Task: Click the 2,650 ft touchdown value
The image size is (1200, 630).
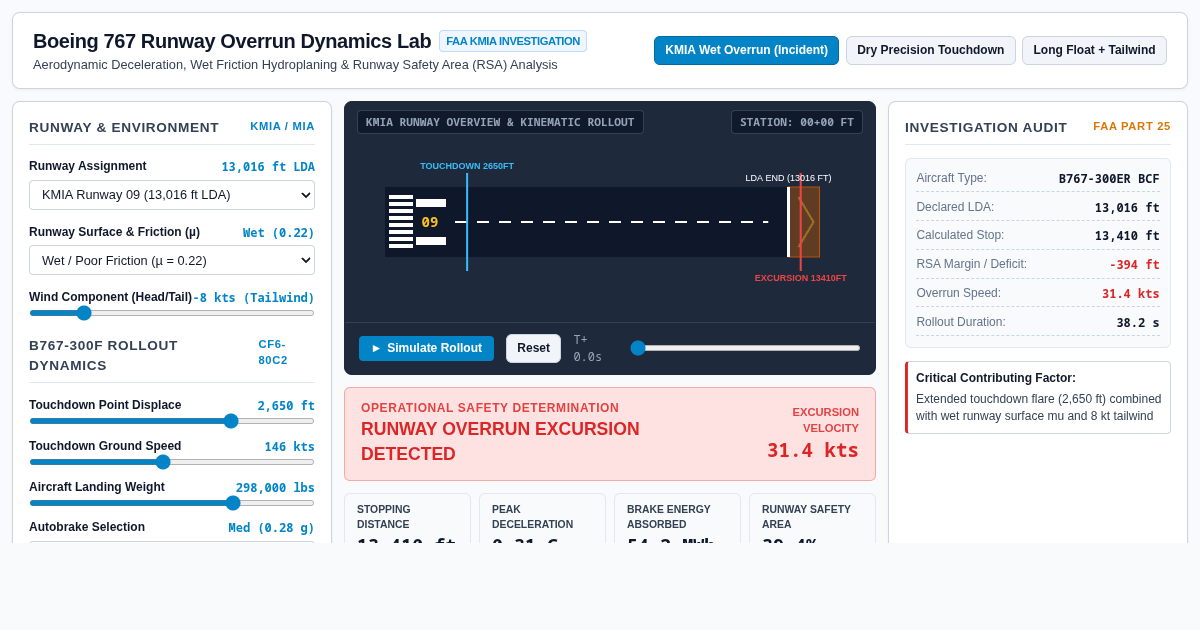Action: pyautogui.click(x=286, y=406)
